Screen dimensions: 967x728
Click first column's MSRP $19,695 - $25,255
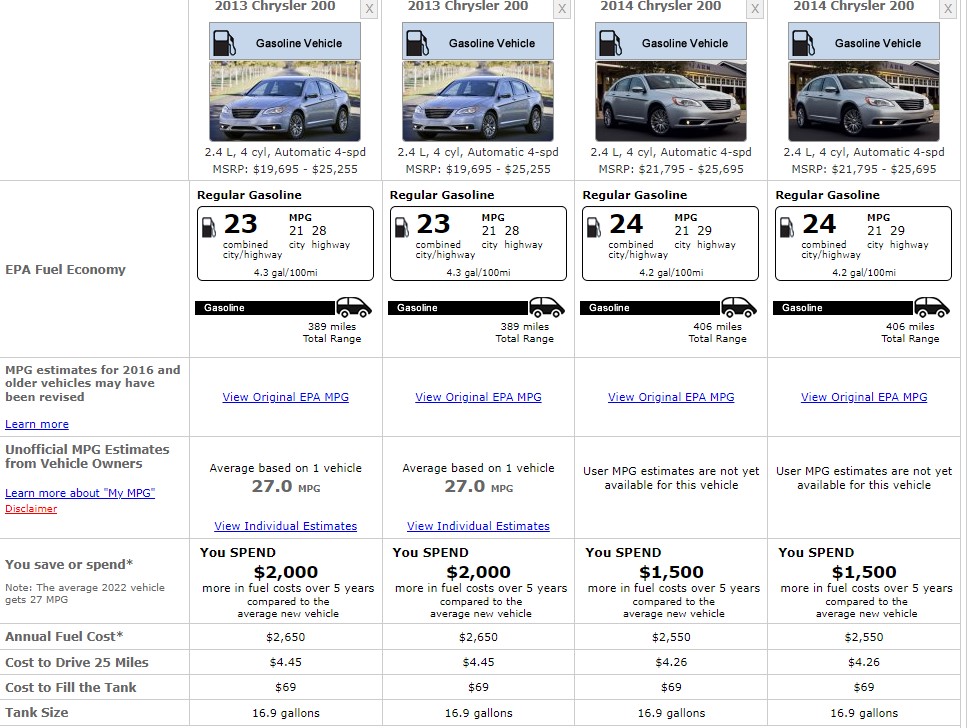click(x=285, y=169)
